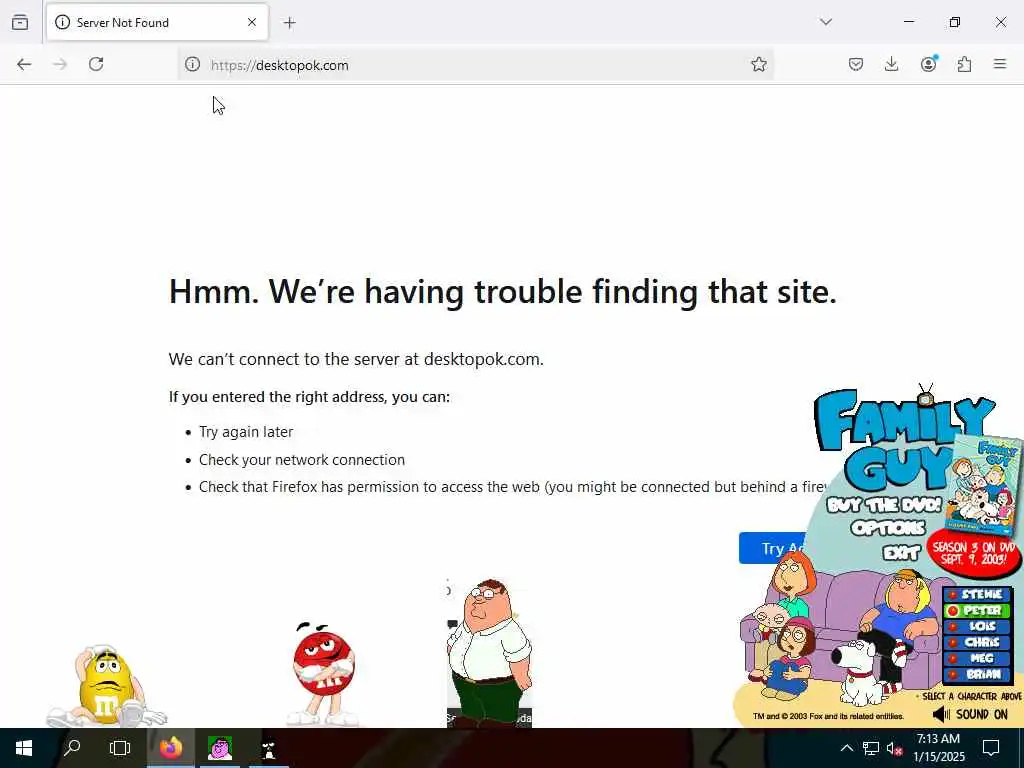1024x768 pixels.
Task: Open a new tab with the plus button
Action: coord(290,23)
